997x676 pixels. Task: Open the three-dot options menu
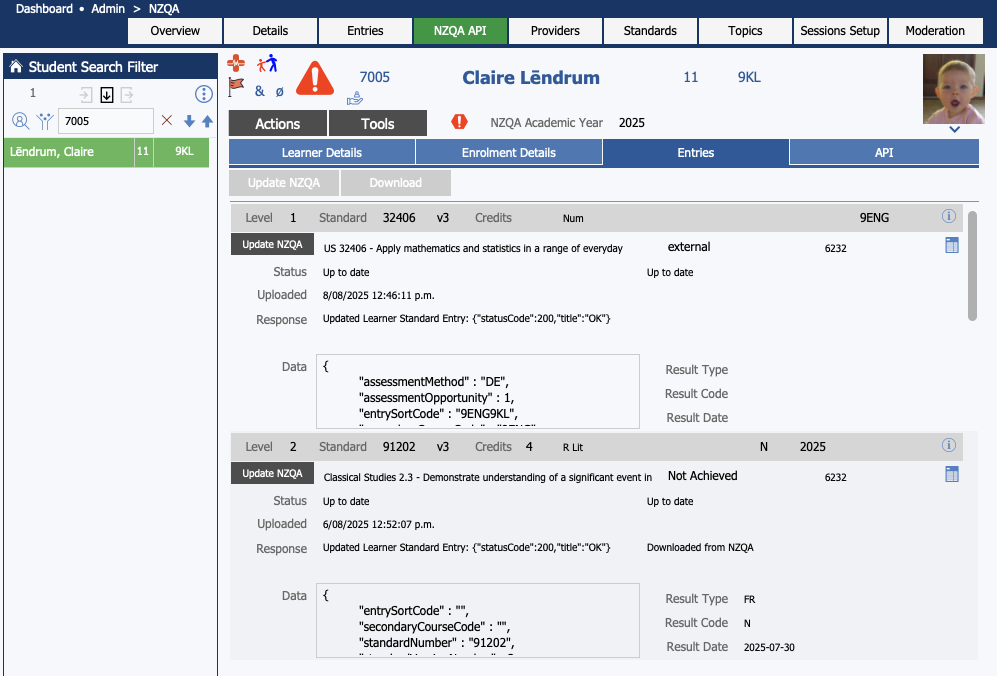(204, 95)
